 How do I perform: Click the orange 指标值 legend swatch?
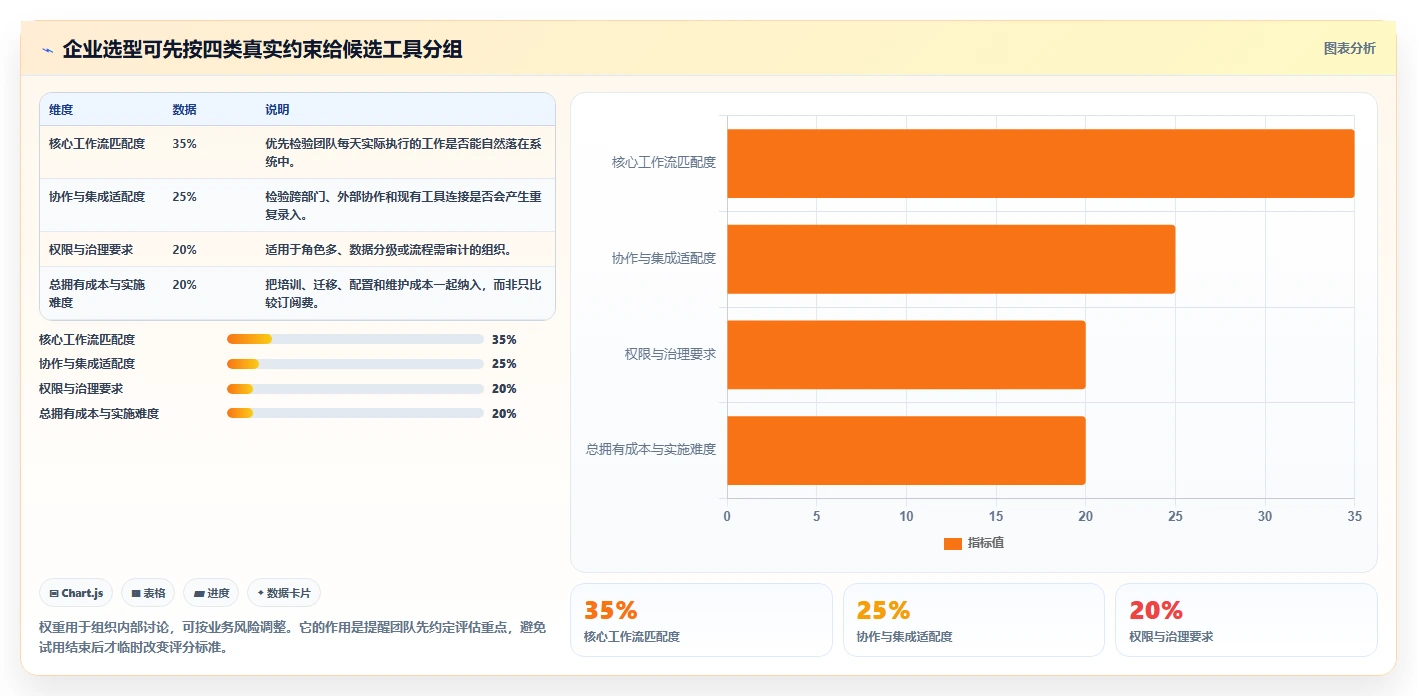pyautogui.click(x=953, y=543)
